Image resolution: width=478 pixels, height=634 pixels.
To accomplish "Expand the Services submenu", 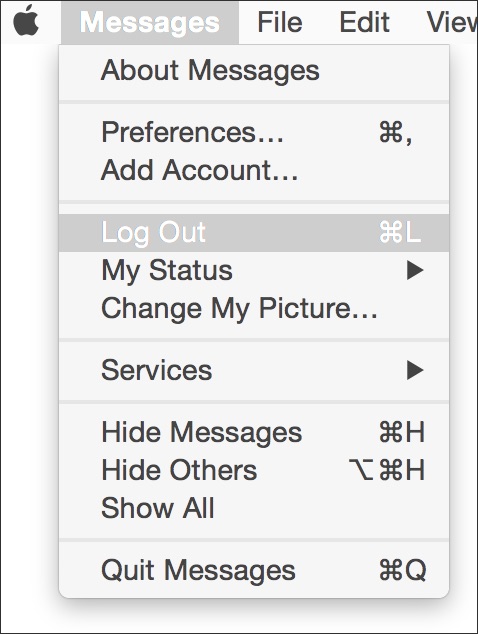I will tap(254, 370).
